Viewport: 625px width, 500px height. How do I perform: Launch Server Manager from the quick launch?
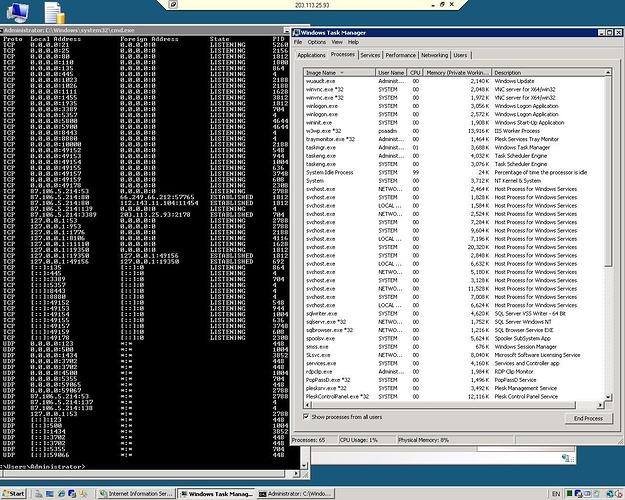[39, 494]
